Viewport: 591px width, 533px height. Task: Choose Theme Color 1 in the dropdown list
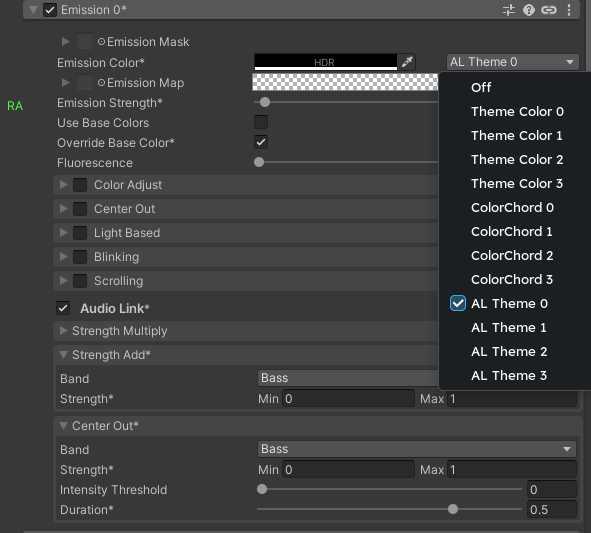tap(516, 136)
